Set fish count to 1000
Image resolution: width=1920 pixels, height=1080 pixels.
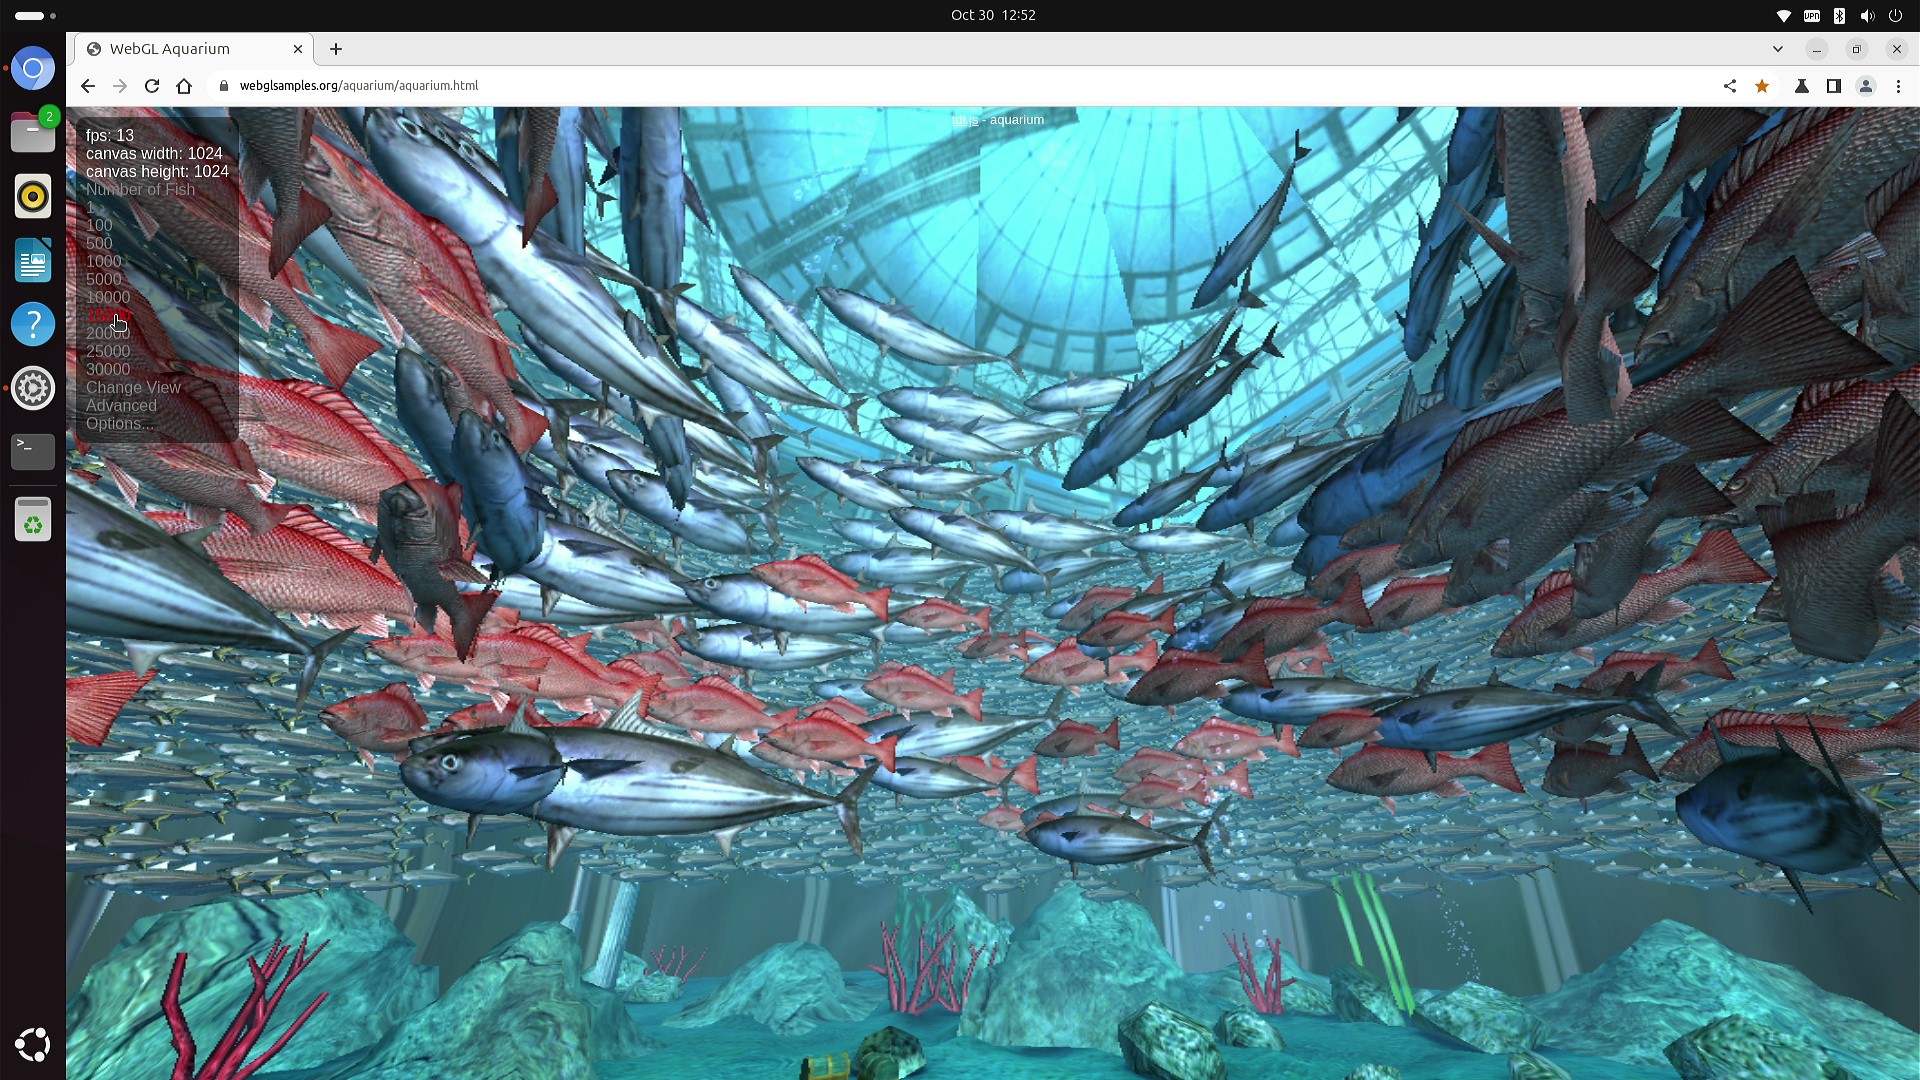[x=103, y=262]
